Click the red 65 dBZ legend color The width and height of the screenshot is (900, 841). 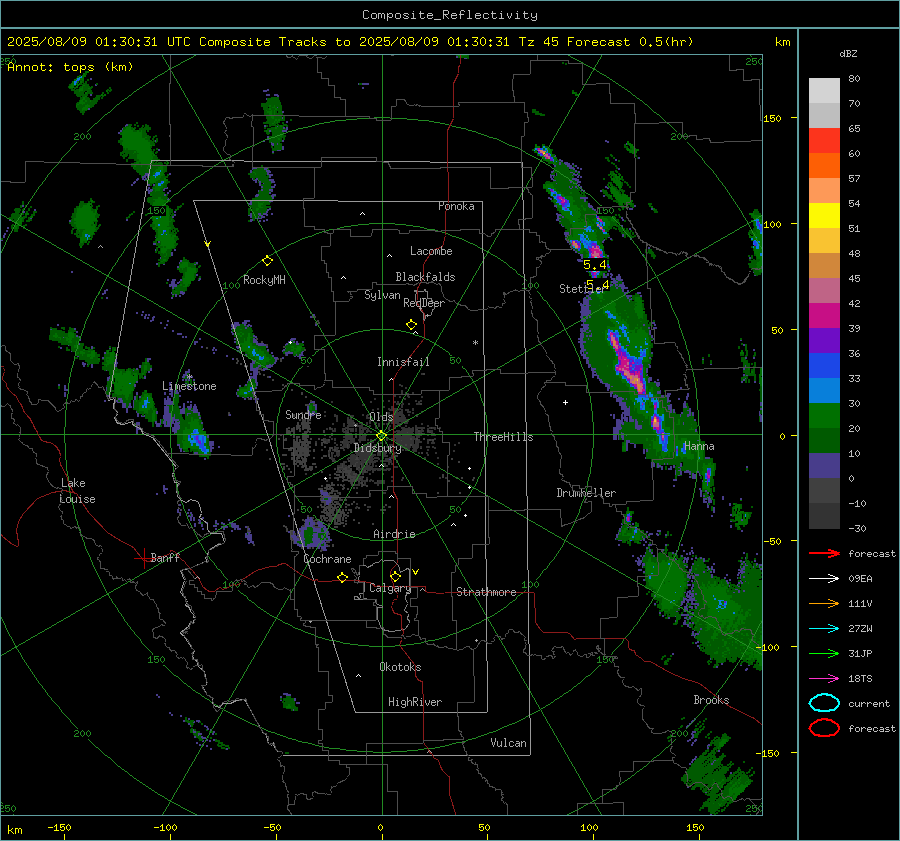point(824,140)
